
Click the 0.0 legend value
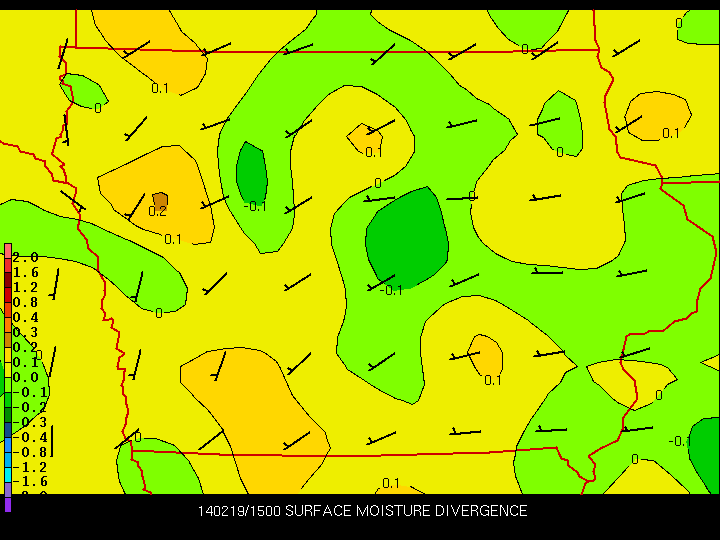pyautogui.click(x=25, y=377)
